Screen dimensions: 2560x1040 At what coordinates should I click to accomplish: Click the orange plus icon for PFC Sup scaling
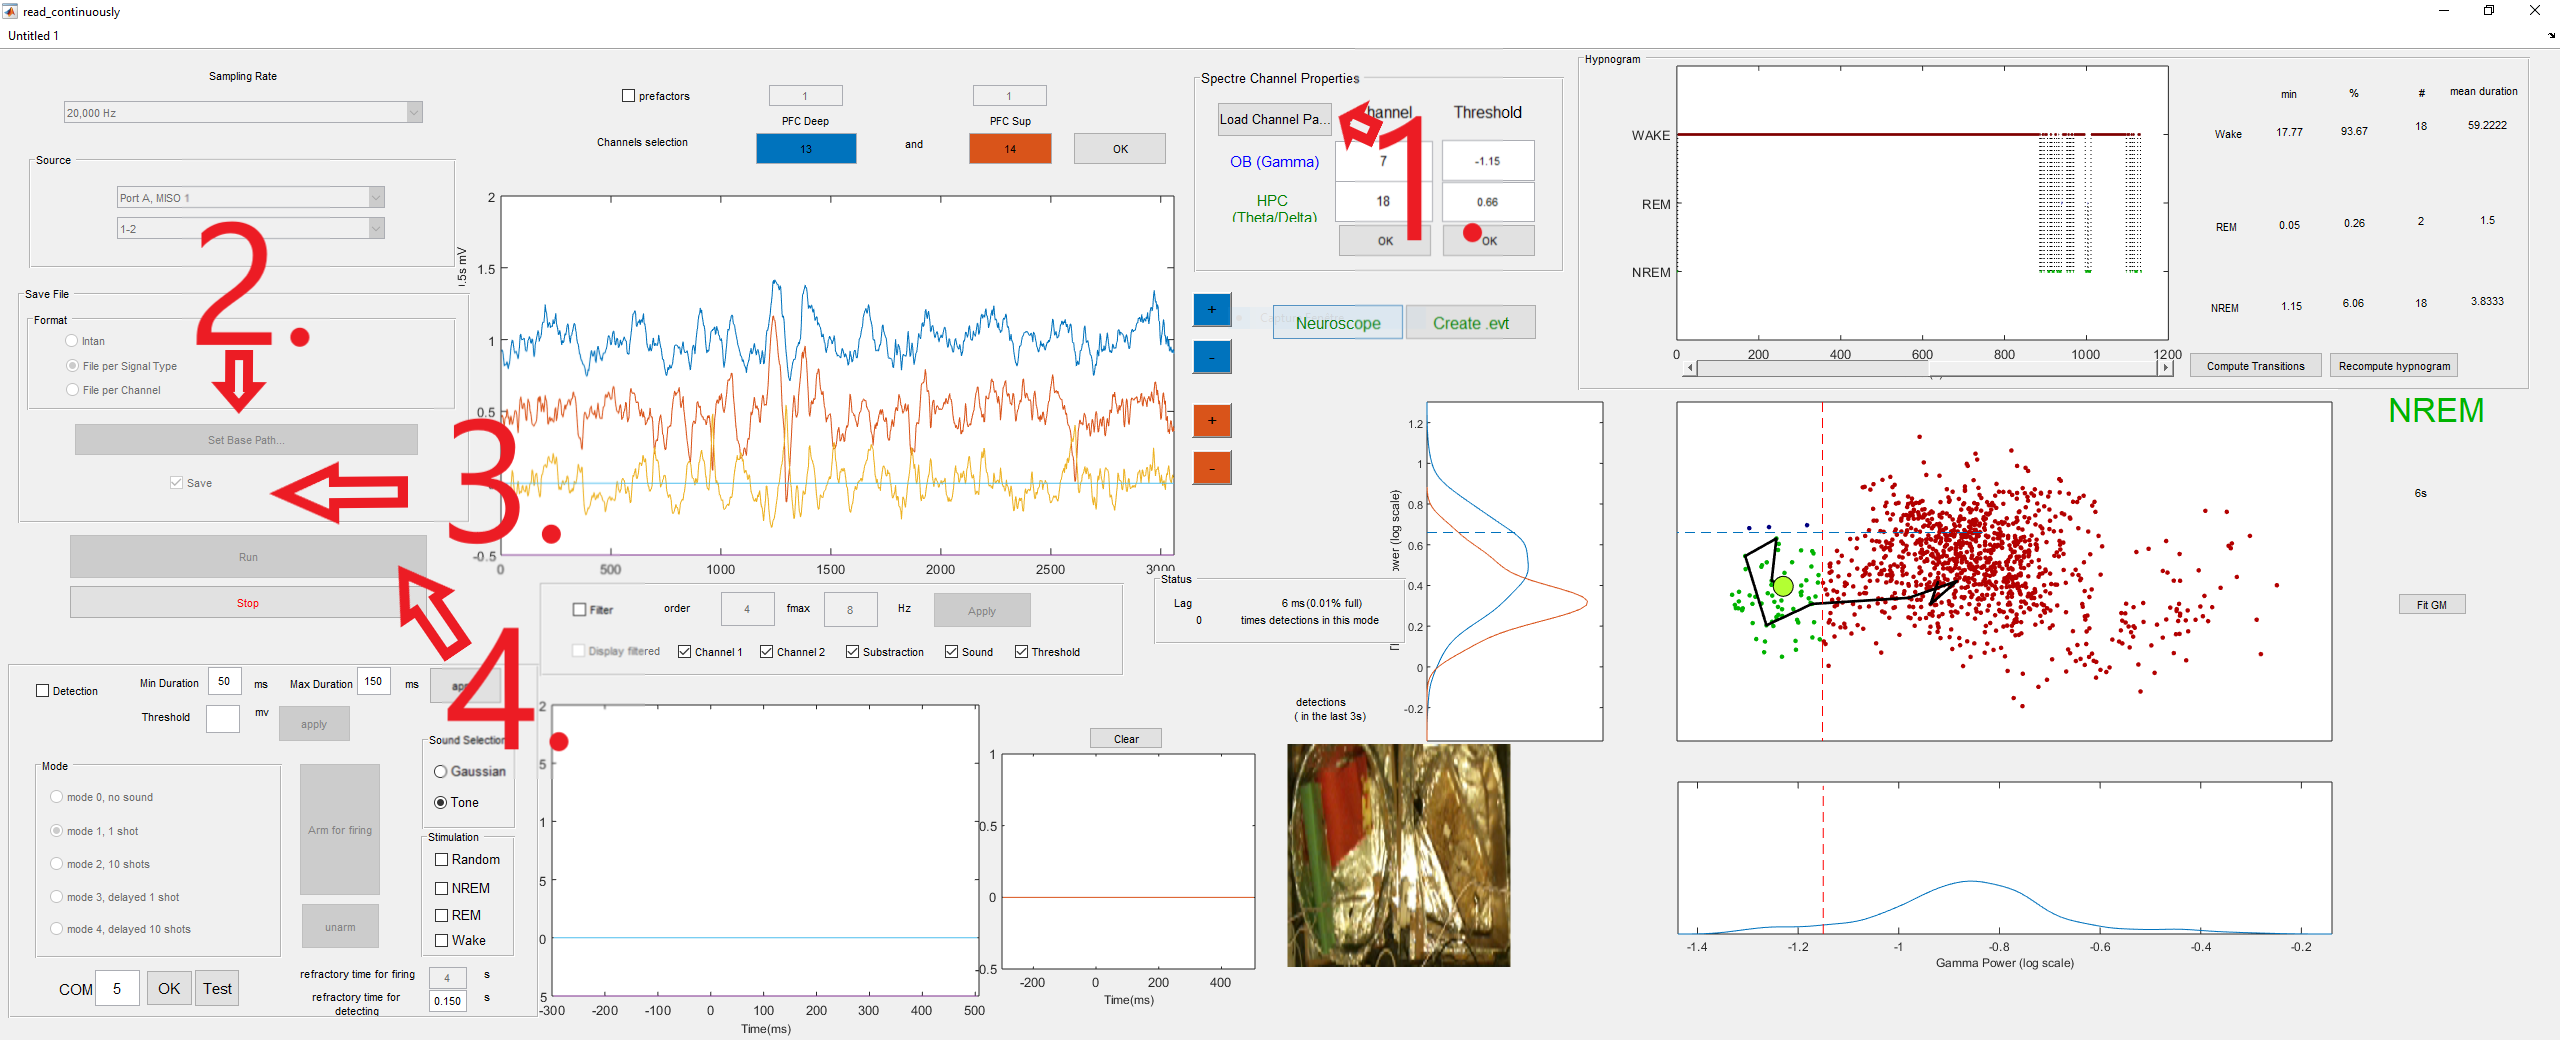pos(1211,421)
